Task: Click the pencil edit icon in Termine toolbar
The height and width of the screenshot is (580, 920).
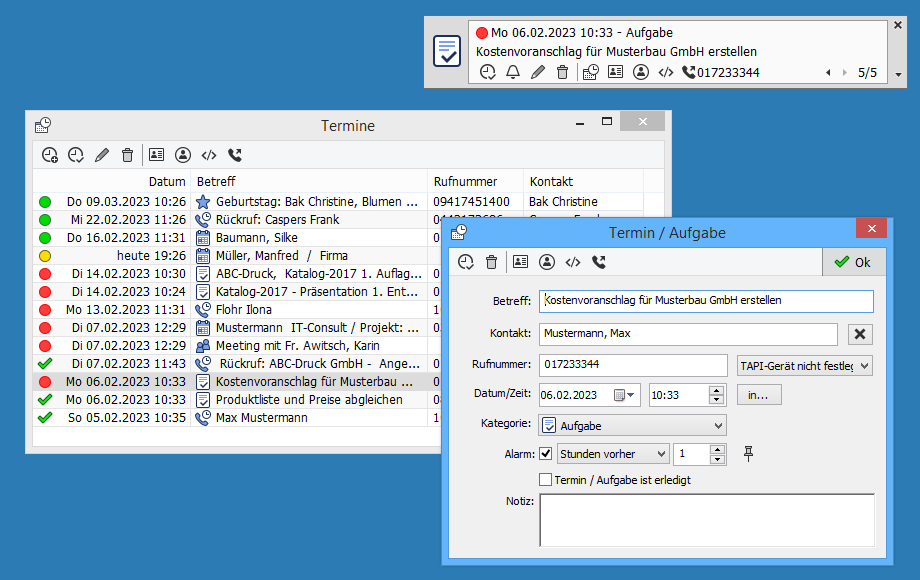Action: [101, 155]
